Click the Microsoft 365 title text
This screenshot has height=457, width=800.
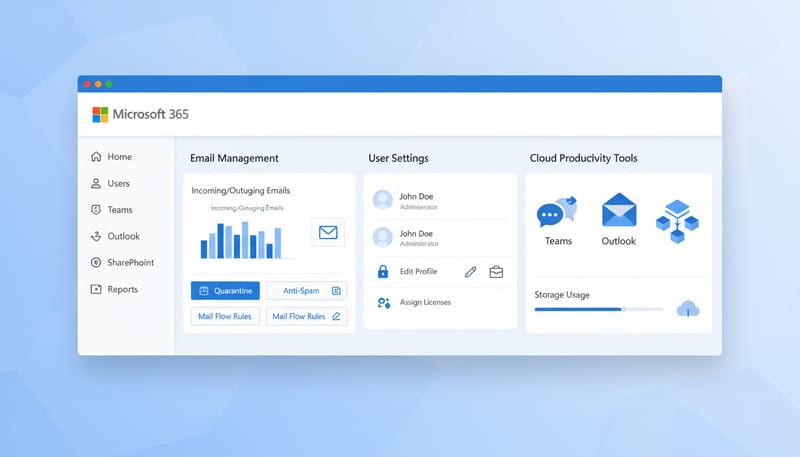coord(151,114)
